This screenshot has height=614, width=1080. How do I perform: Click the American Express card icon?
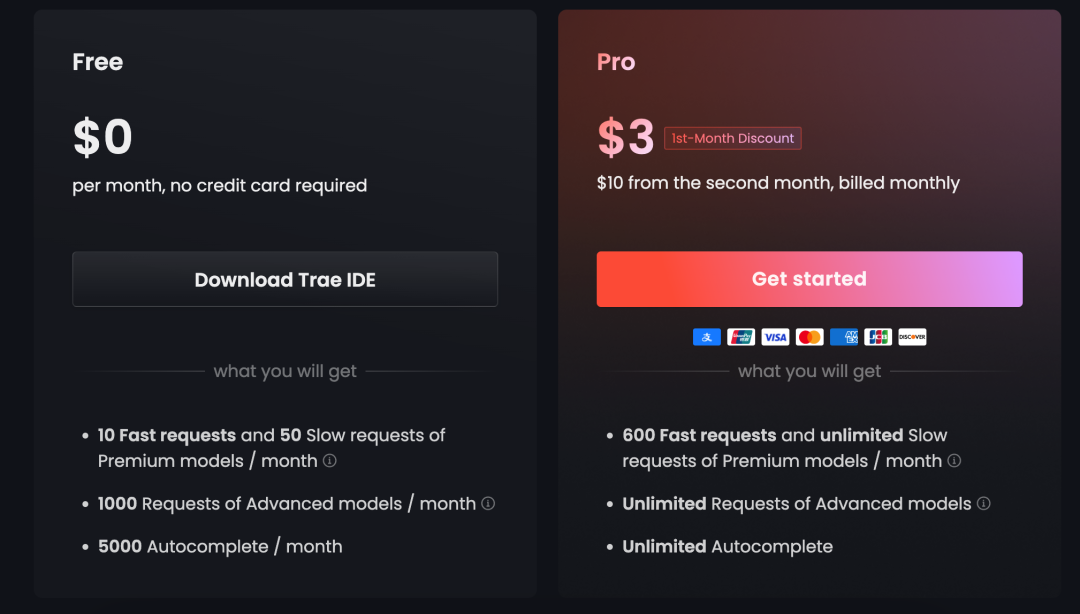844,337
